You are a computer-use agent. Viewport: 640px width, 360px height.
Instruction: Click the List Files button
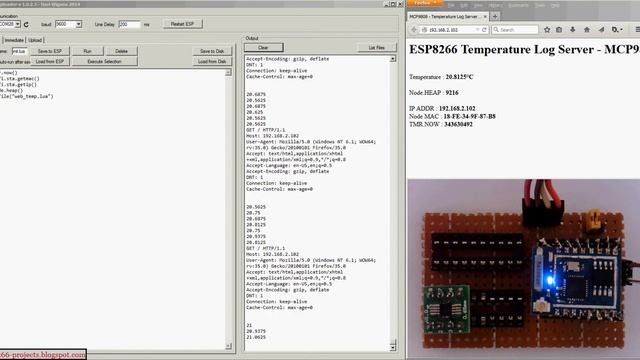(x=376, y=48)
